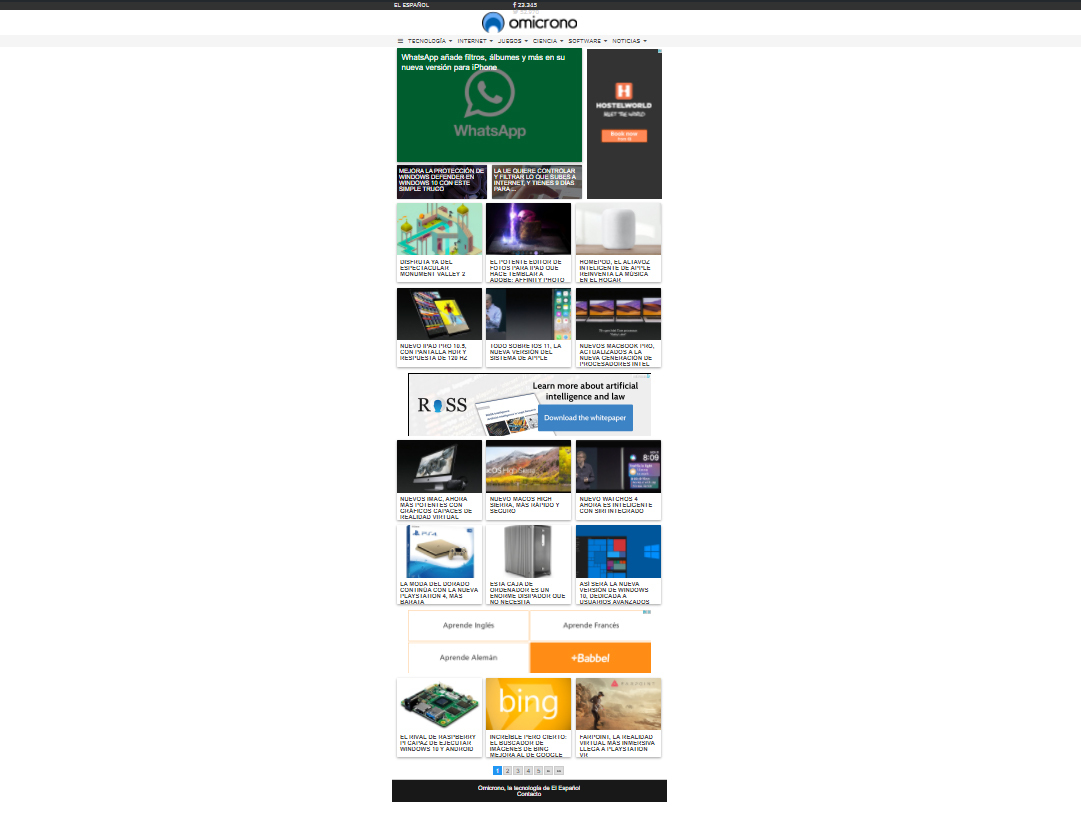Click the ROSS logo in the ad banner
Viewport: 1081px width, 816px height.
(442, 405)
